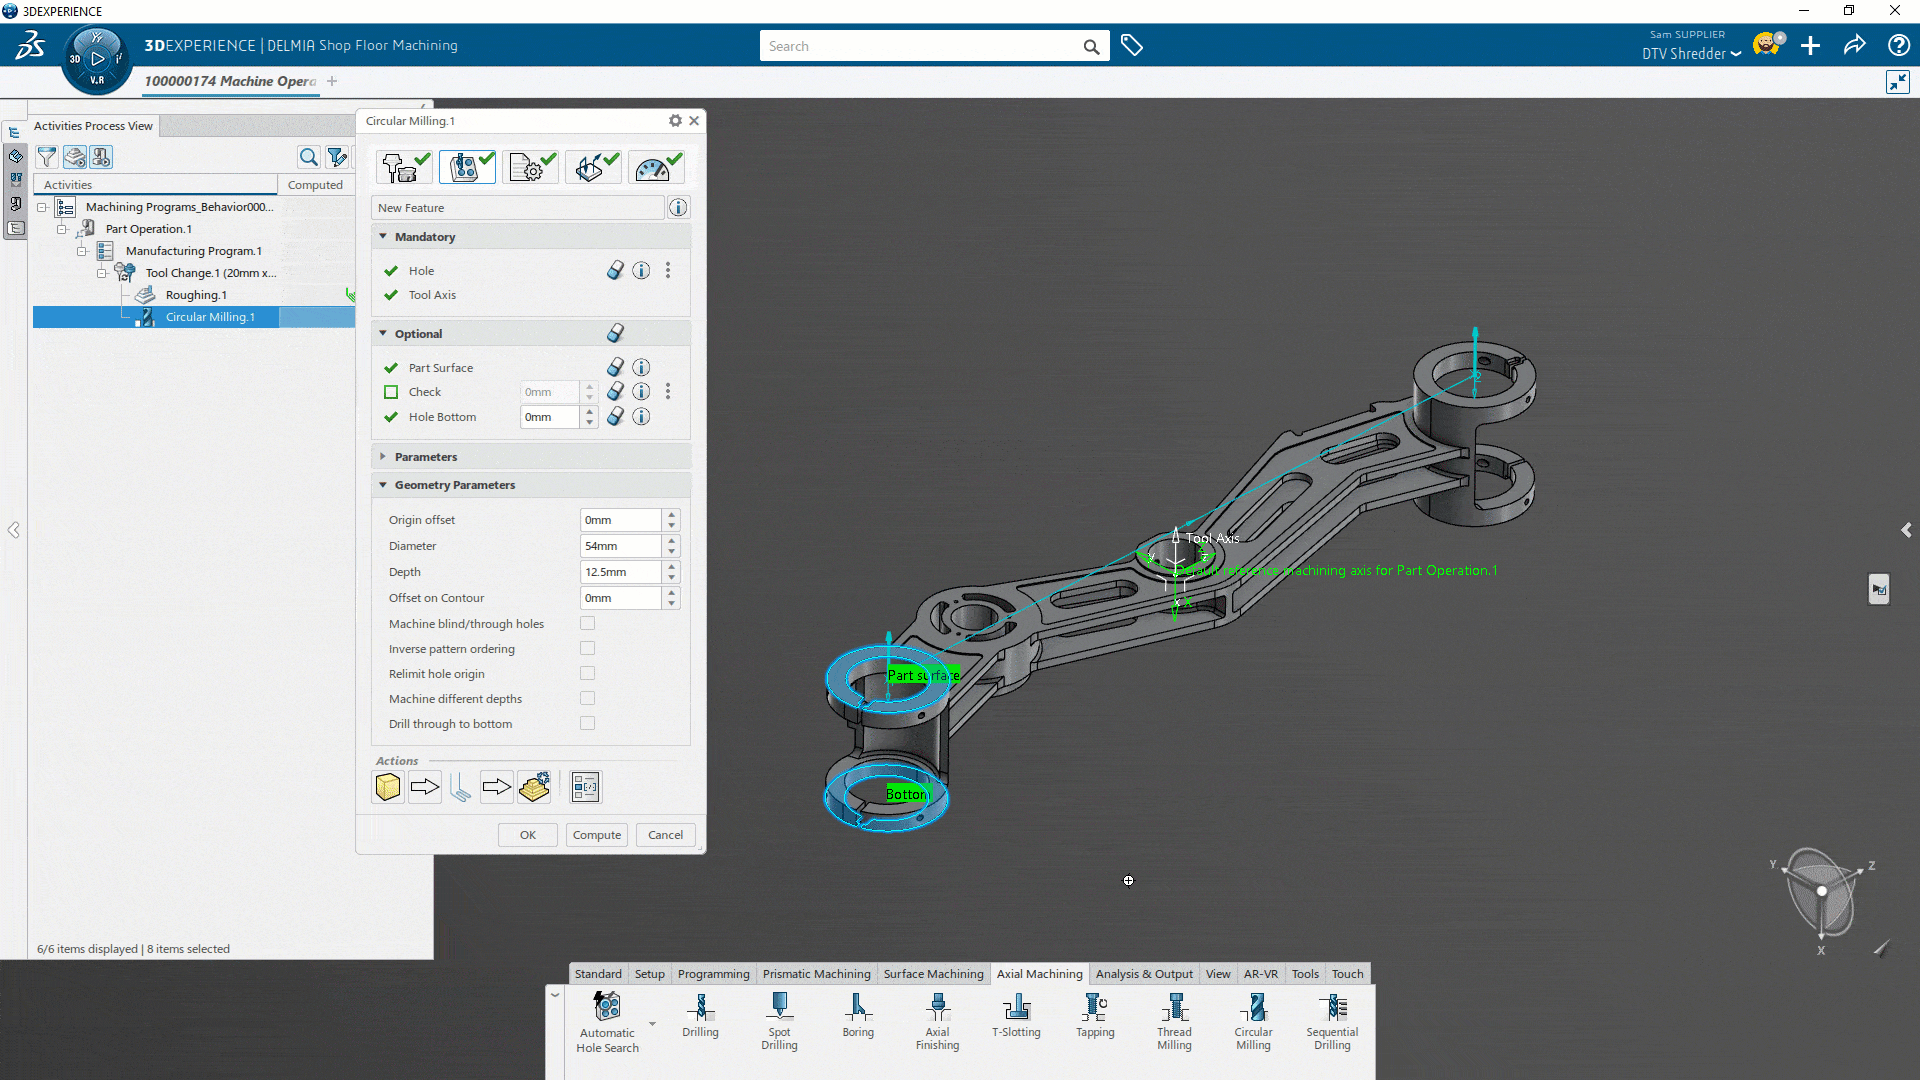Open the strategy settings tab with gear icon

tap(530, 166)
